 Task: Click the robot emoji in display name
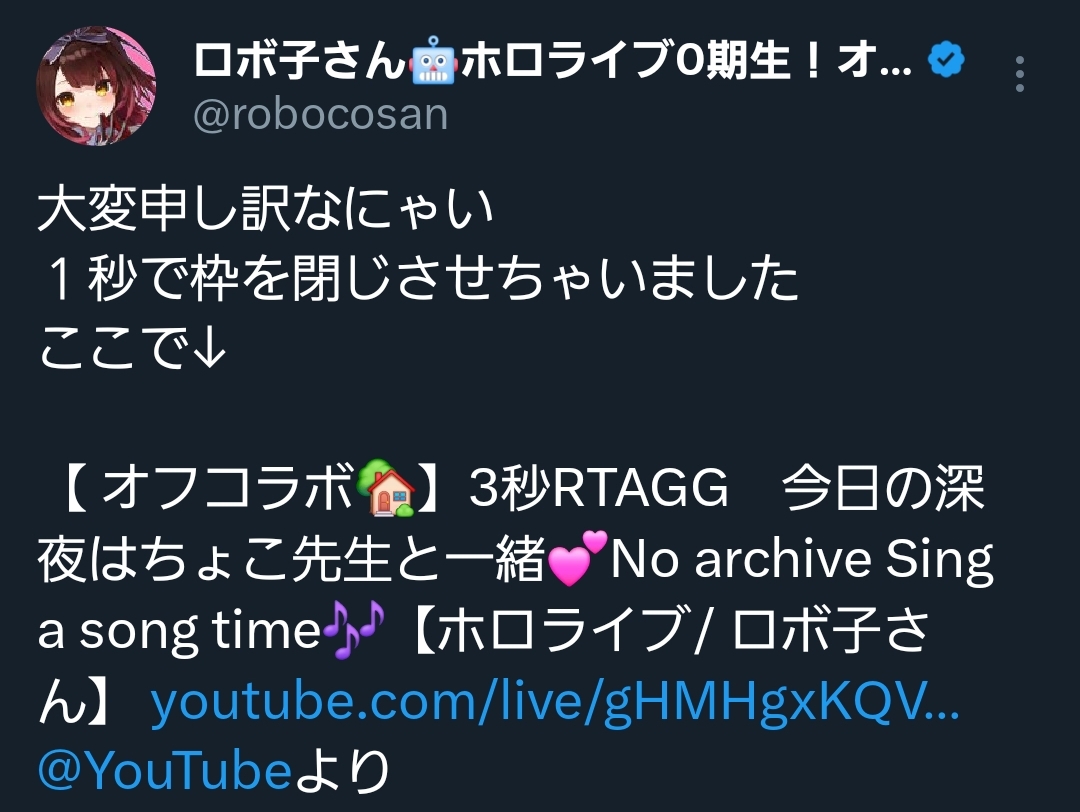(433, 61)
